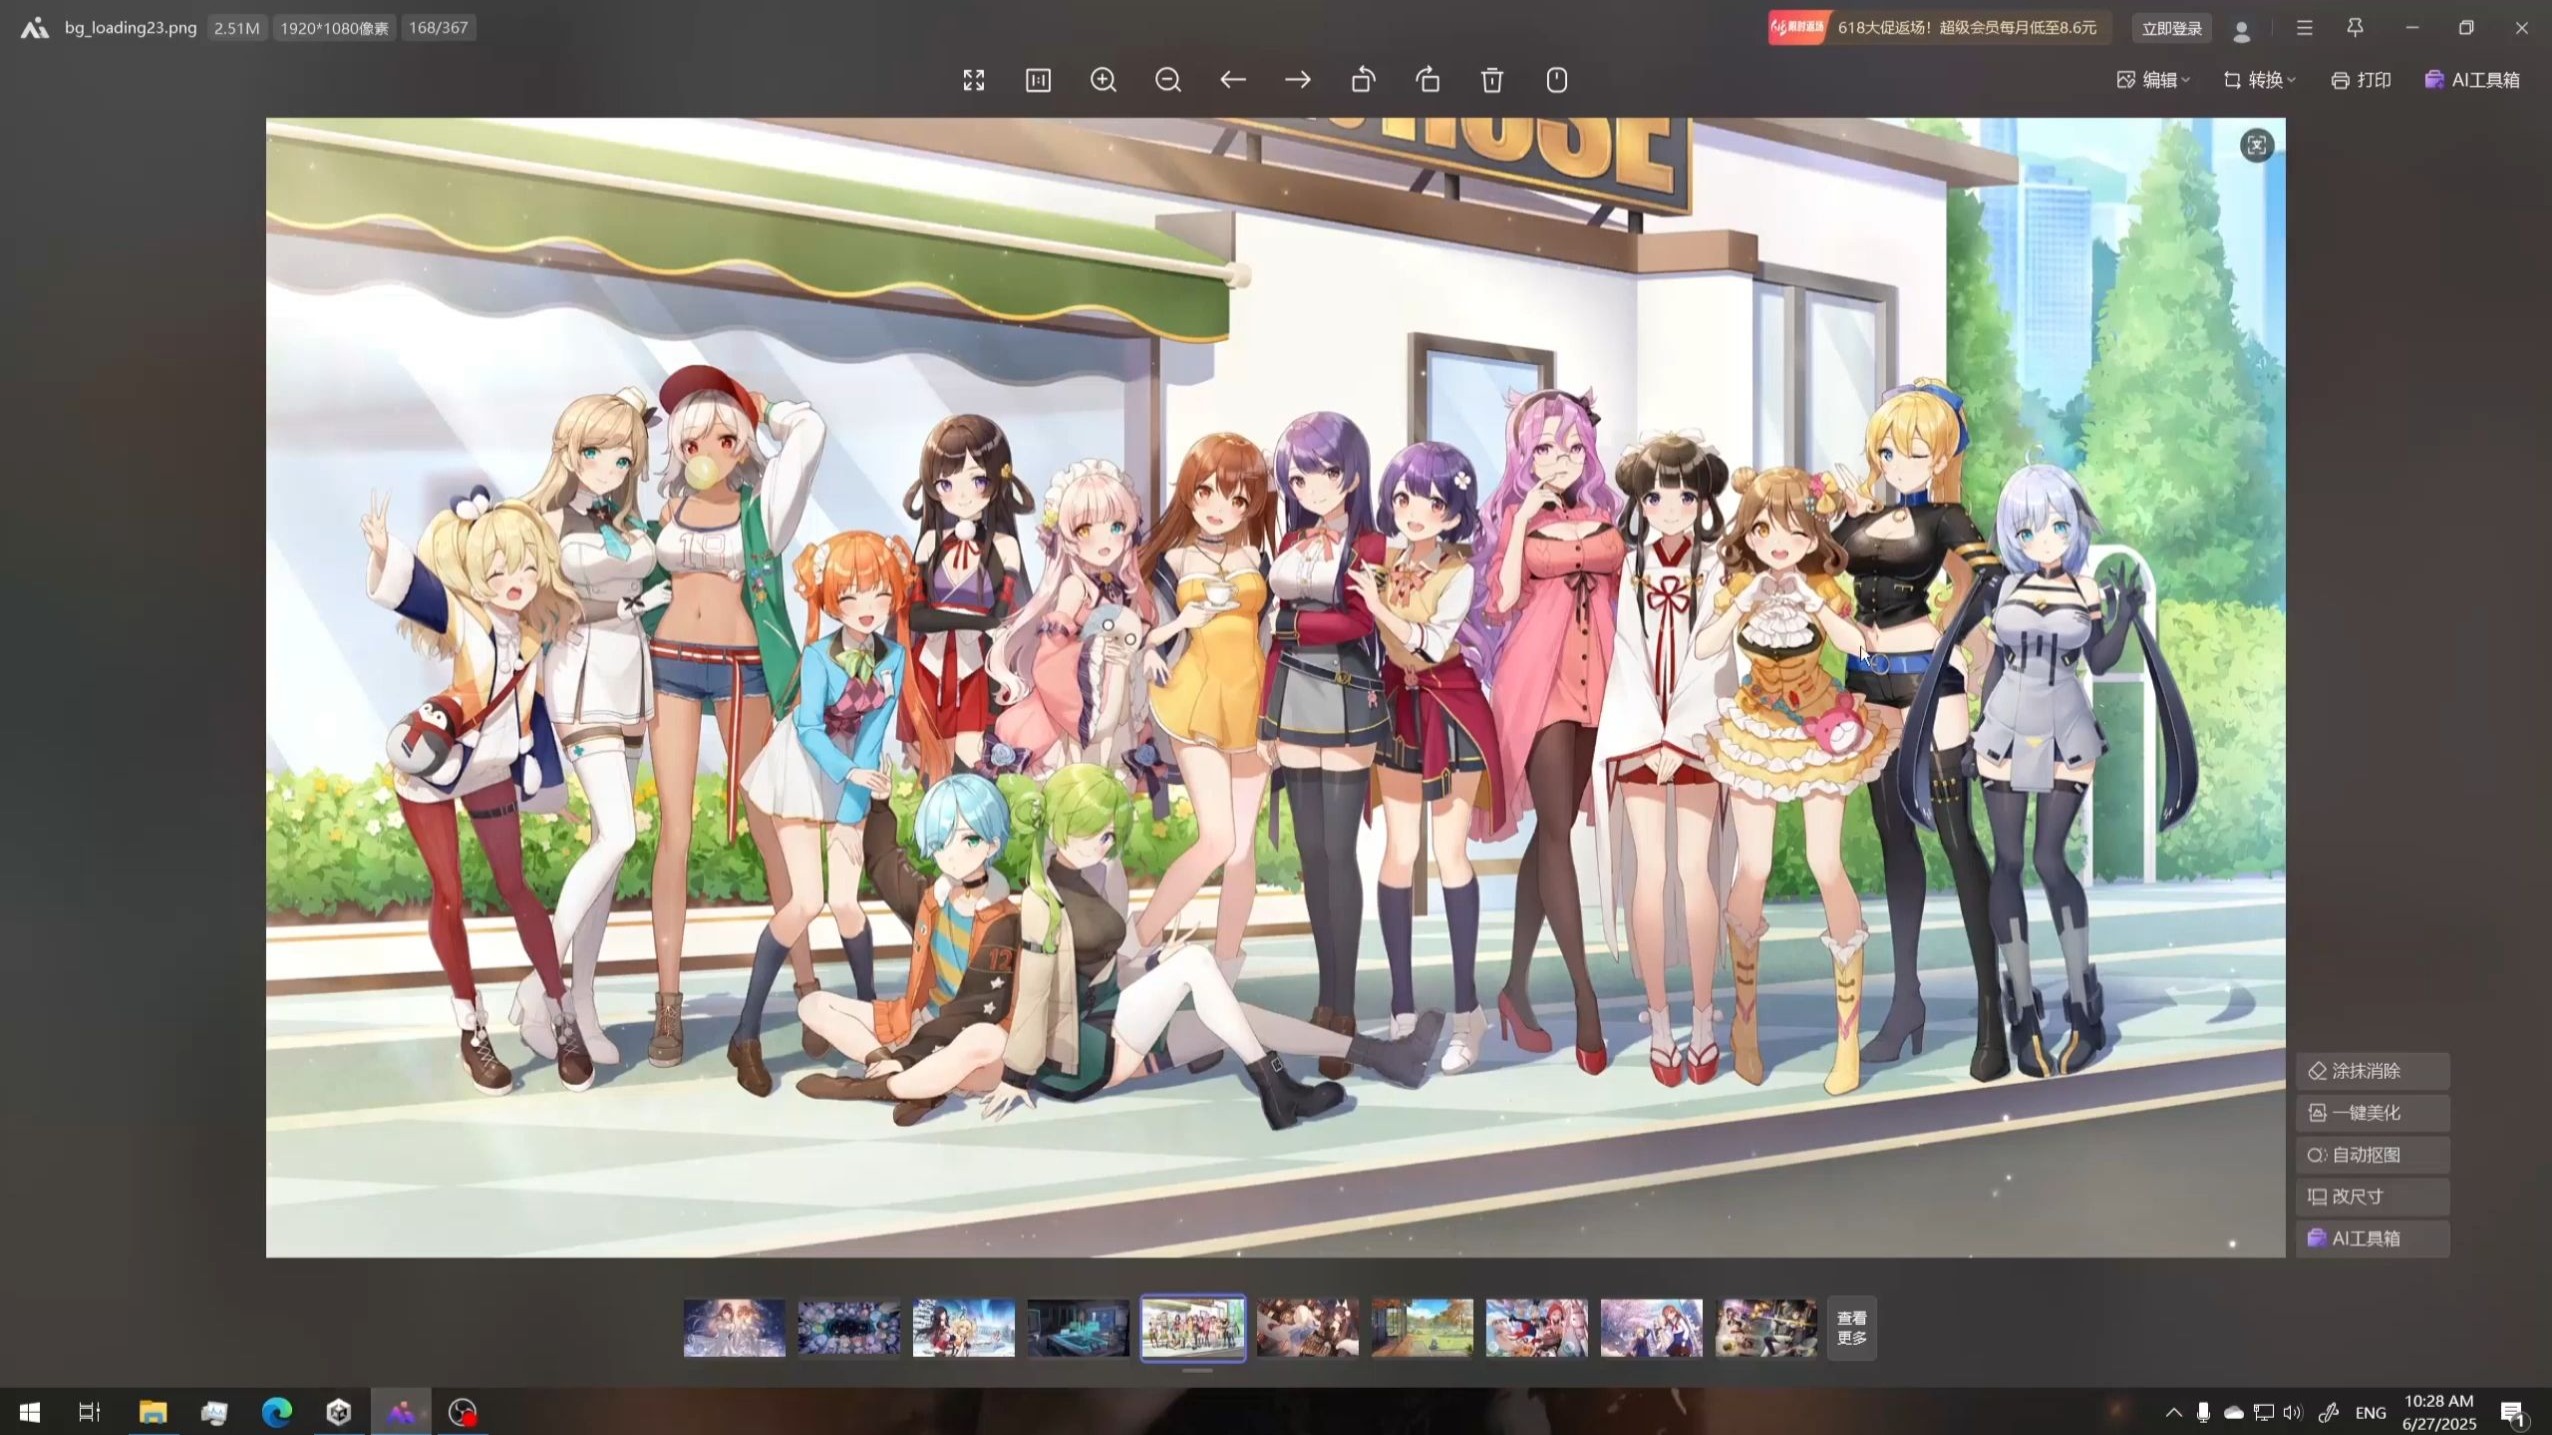Select the second filmstrip thumbnail
2552x1435 pixels.
click(849, 1328)
